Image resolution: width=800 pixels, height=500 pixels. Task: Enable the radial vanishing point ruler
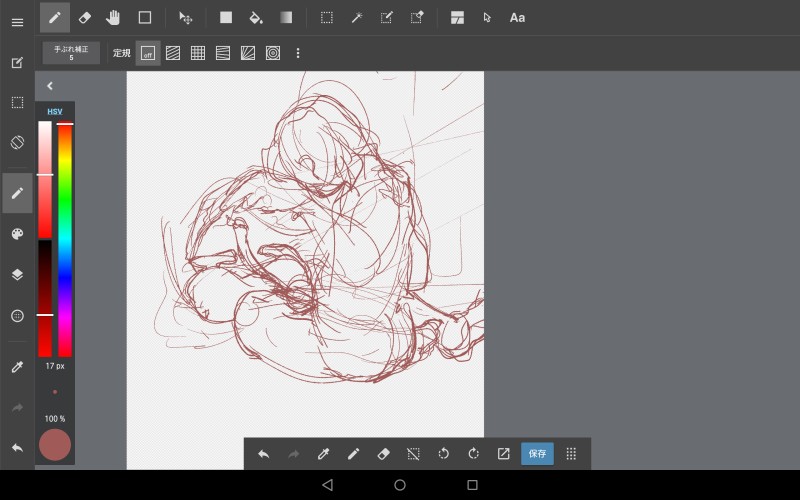[x=248, y=53]
